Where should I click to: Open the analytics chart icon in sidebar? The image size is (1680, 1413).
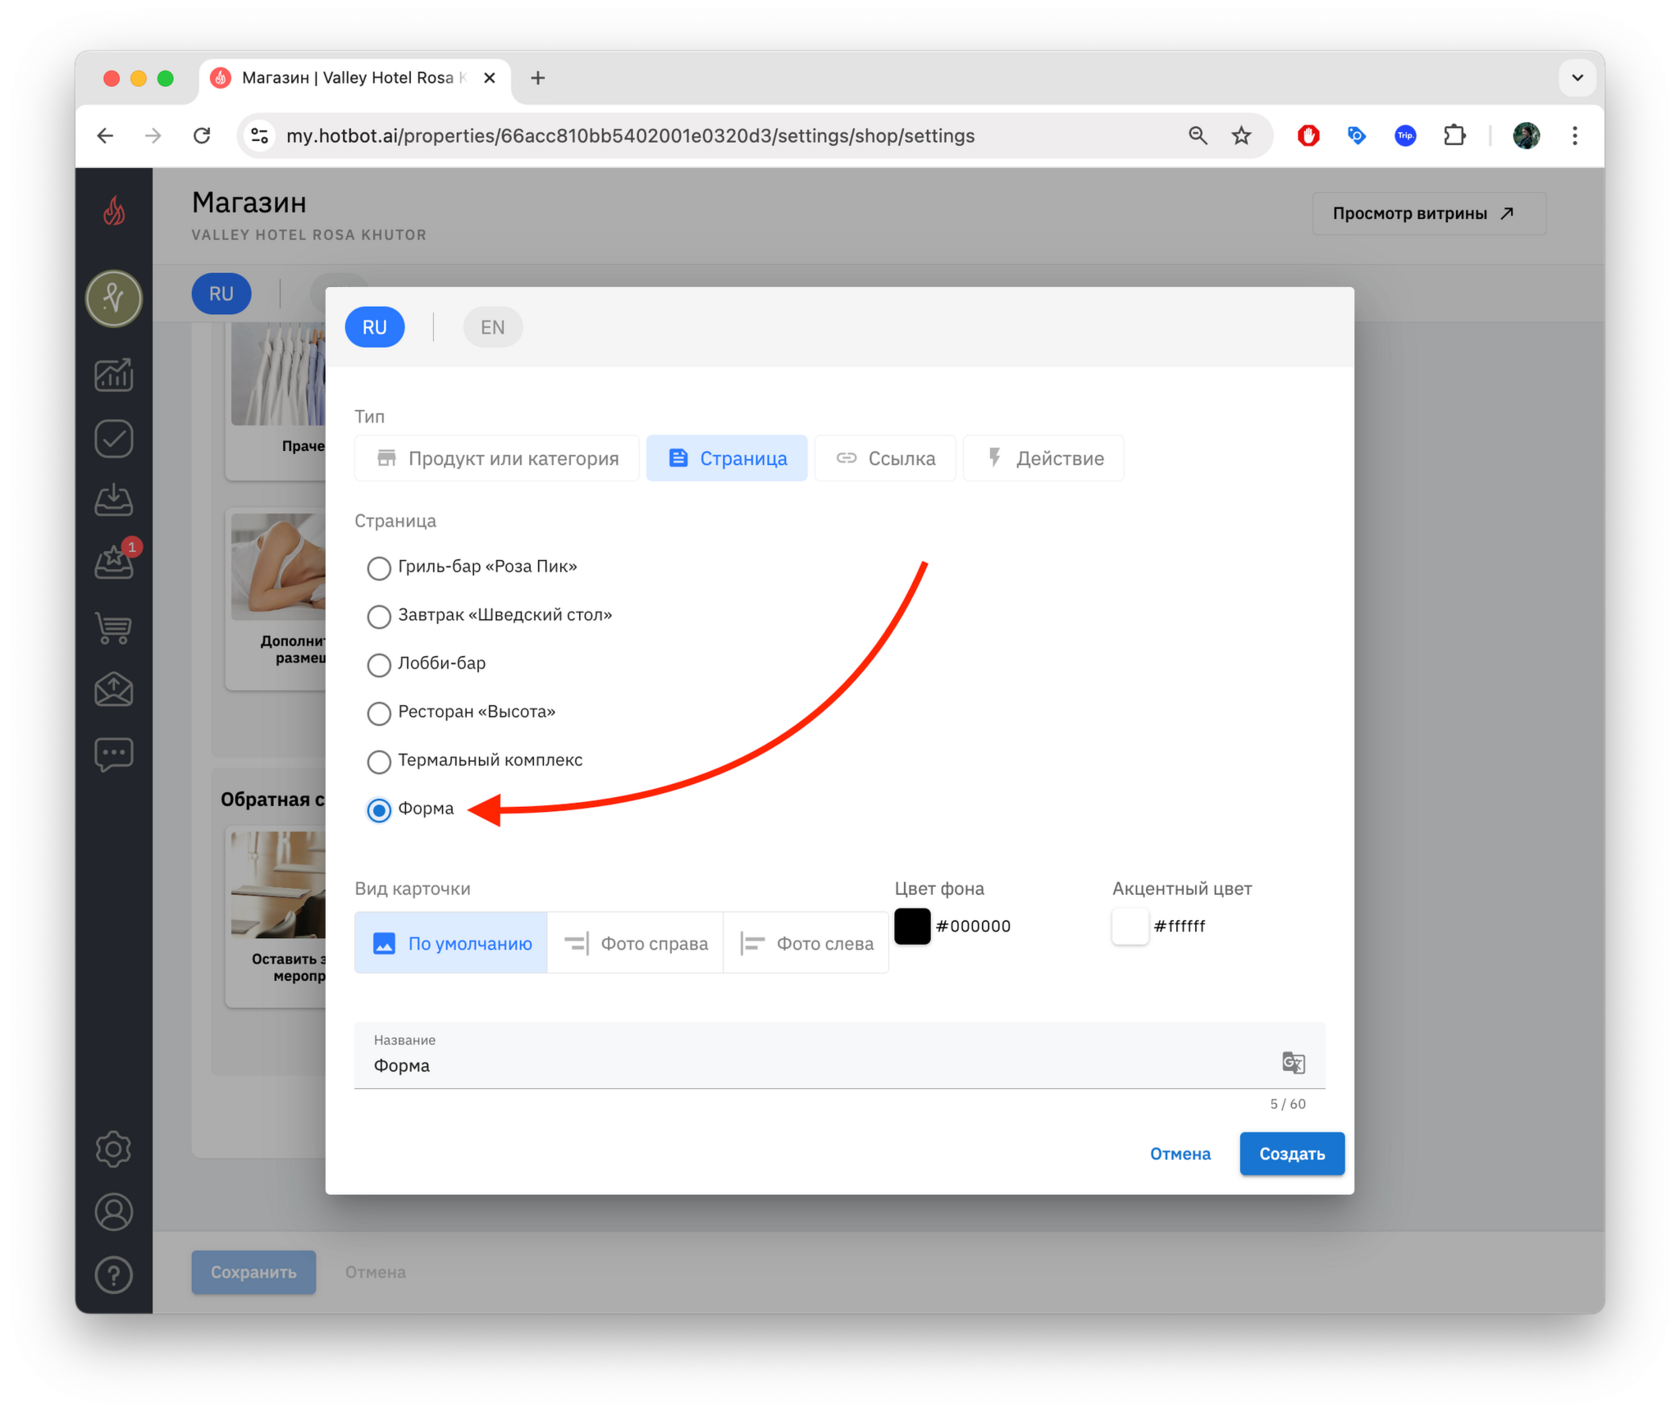coord(114,375)
